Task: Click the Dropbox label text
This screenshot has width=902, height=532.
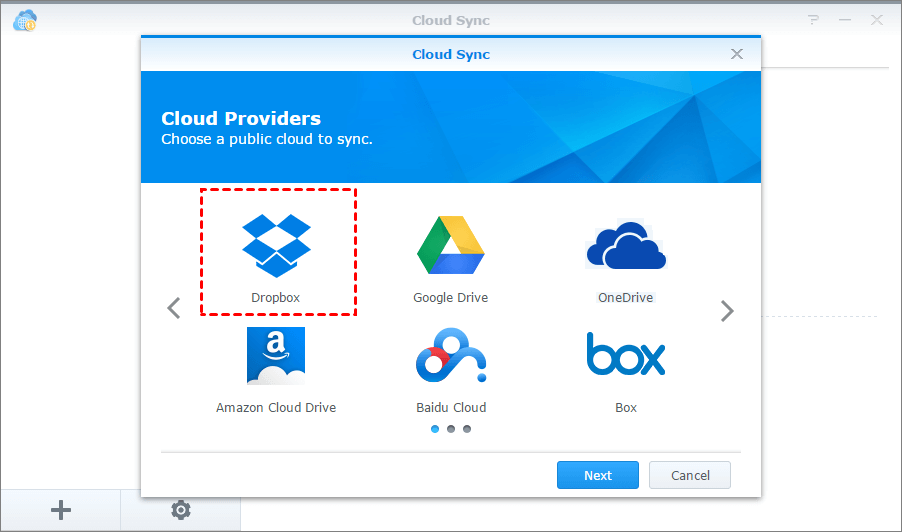Action: [276, 297]
